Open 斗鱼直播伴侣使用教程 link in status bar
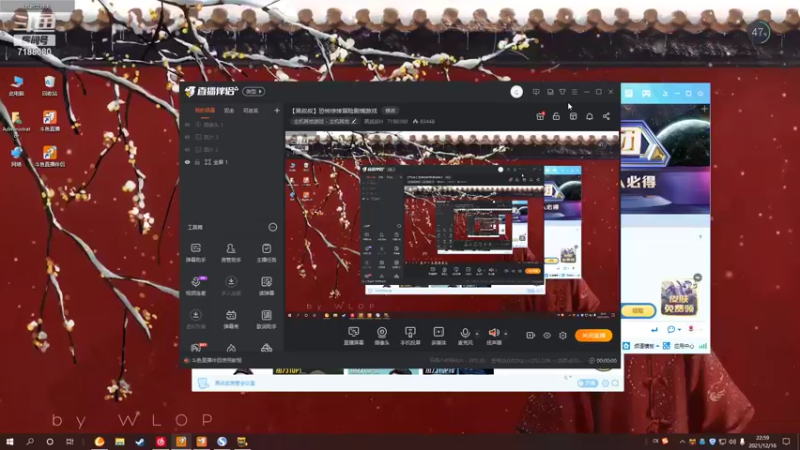 pyautogui.click(x=216, y=360)
